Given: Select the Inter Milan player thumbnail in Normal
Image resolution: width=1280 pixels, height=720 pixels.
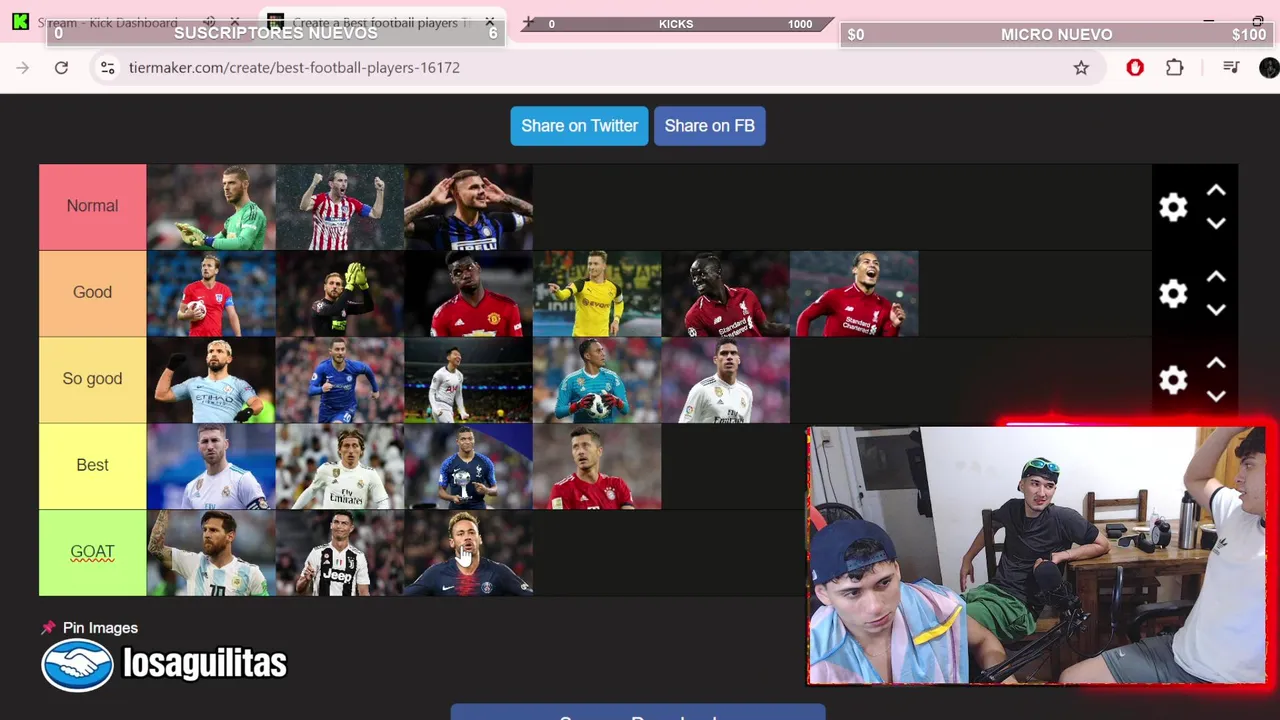Looking at the screenshot, I should (468, 207).
